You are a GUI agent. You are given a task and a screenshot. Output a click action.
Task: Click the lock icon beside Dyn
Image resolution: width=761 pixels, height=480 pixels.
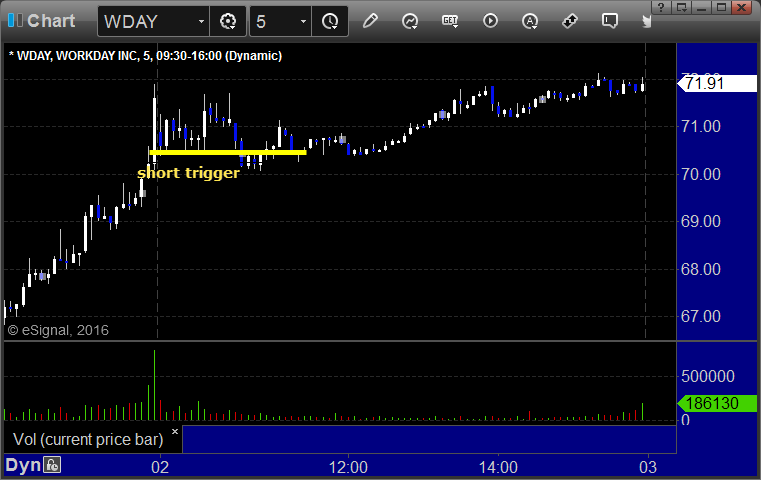52,465
